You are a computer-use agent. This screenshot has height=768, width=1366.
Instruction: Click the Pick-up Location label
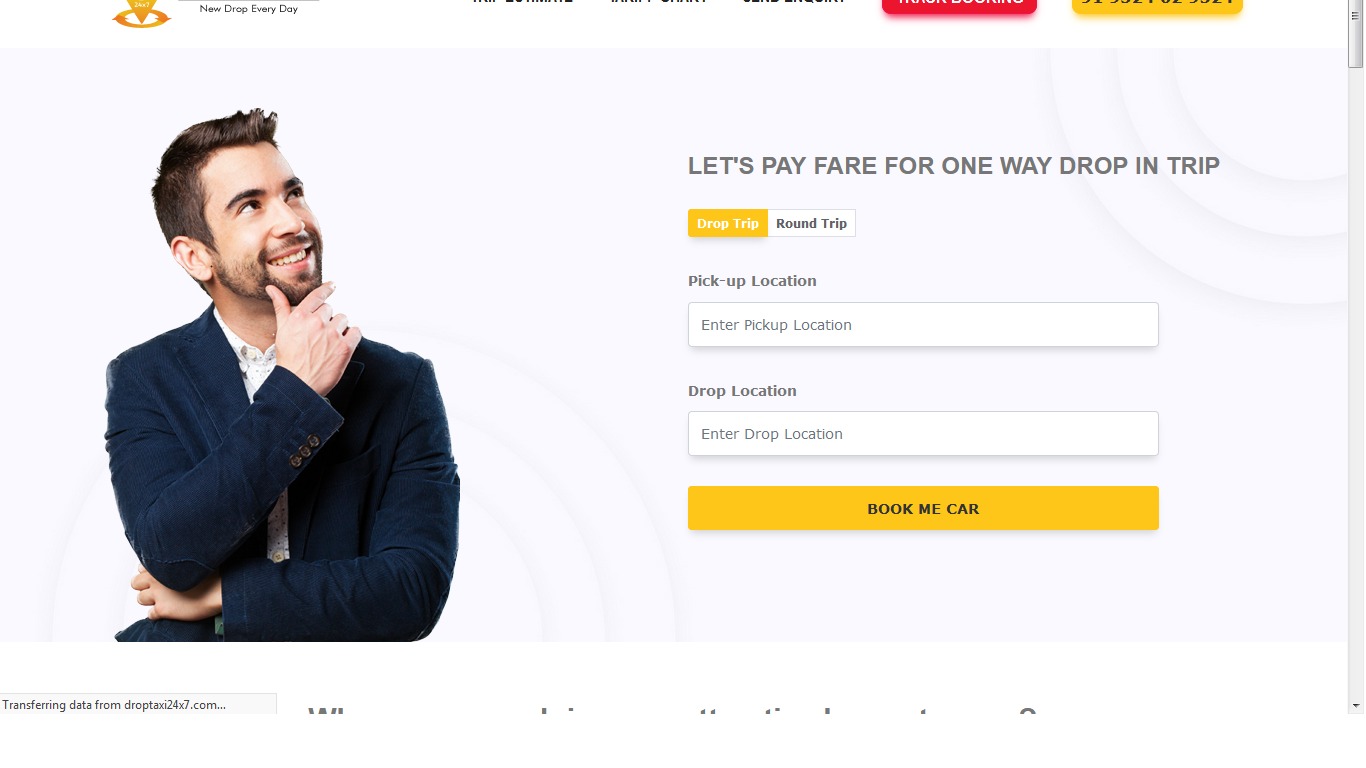[752, 281]
